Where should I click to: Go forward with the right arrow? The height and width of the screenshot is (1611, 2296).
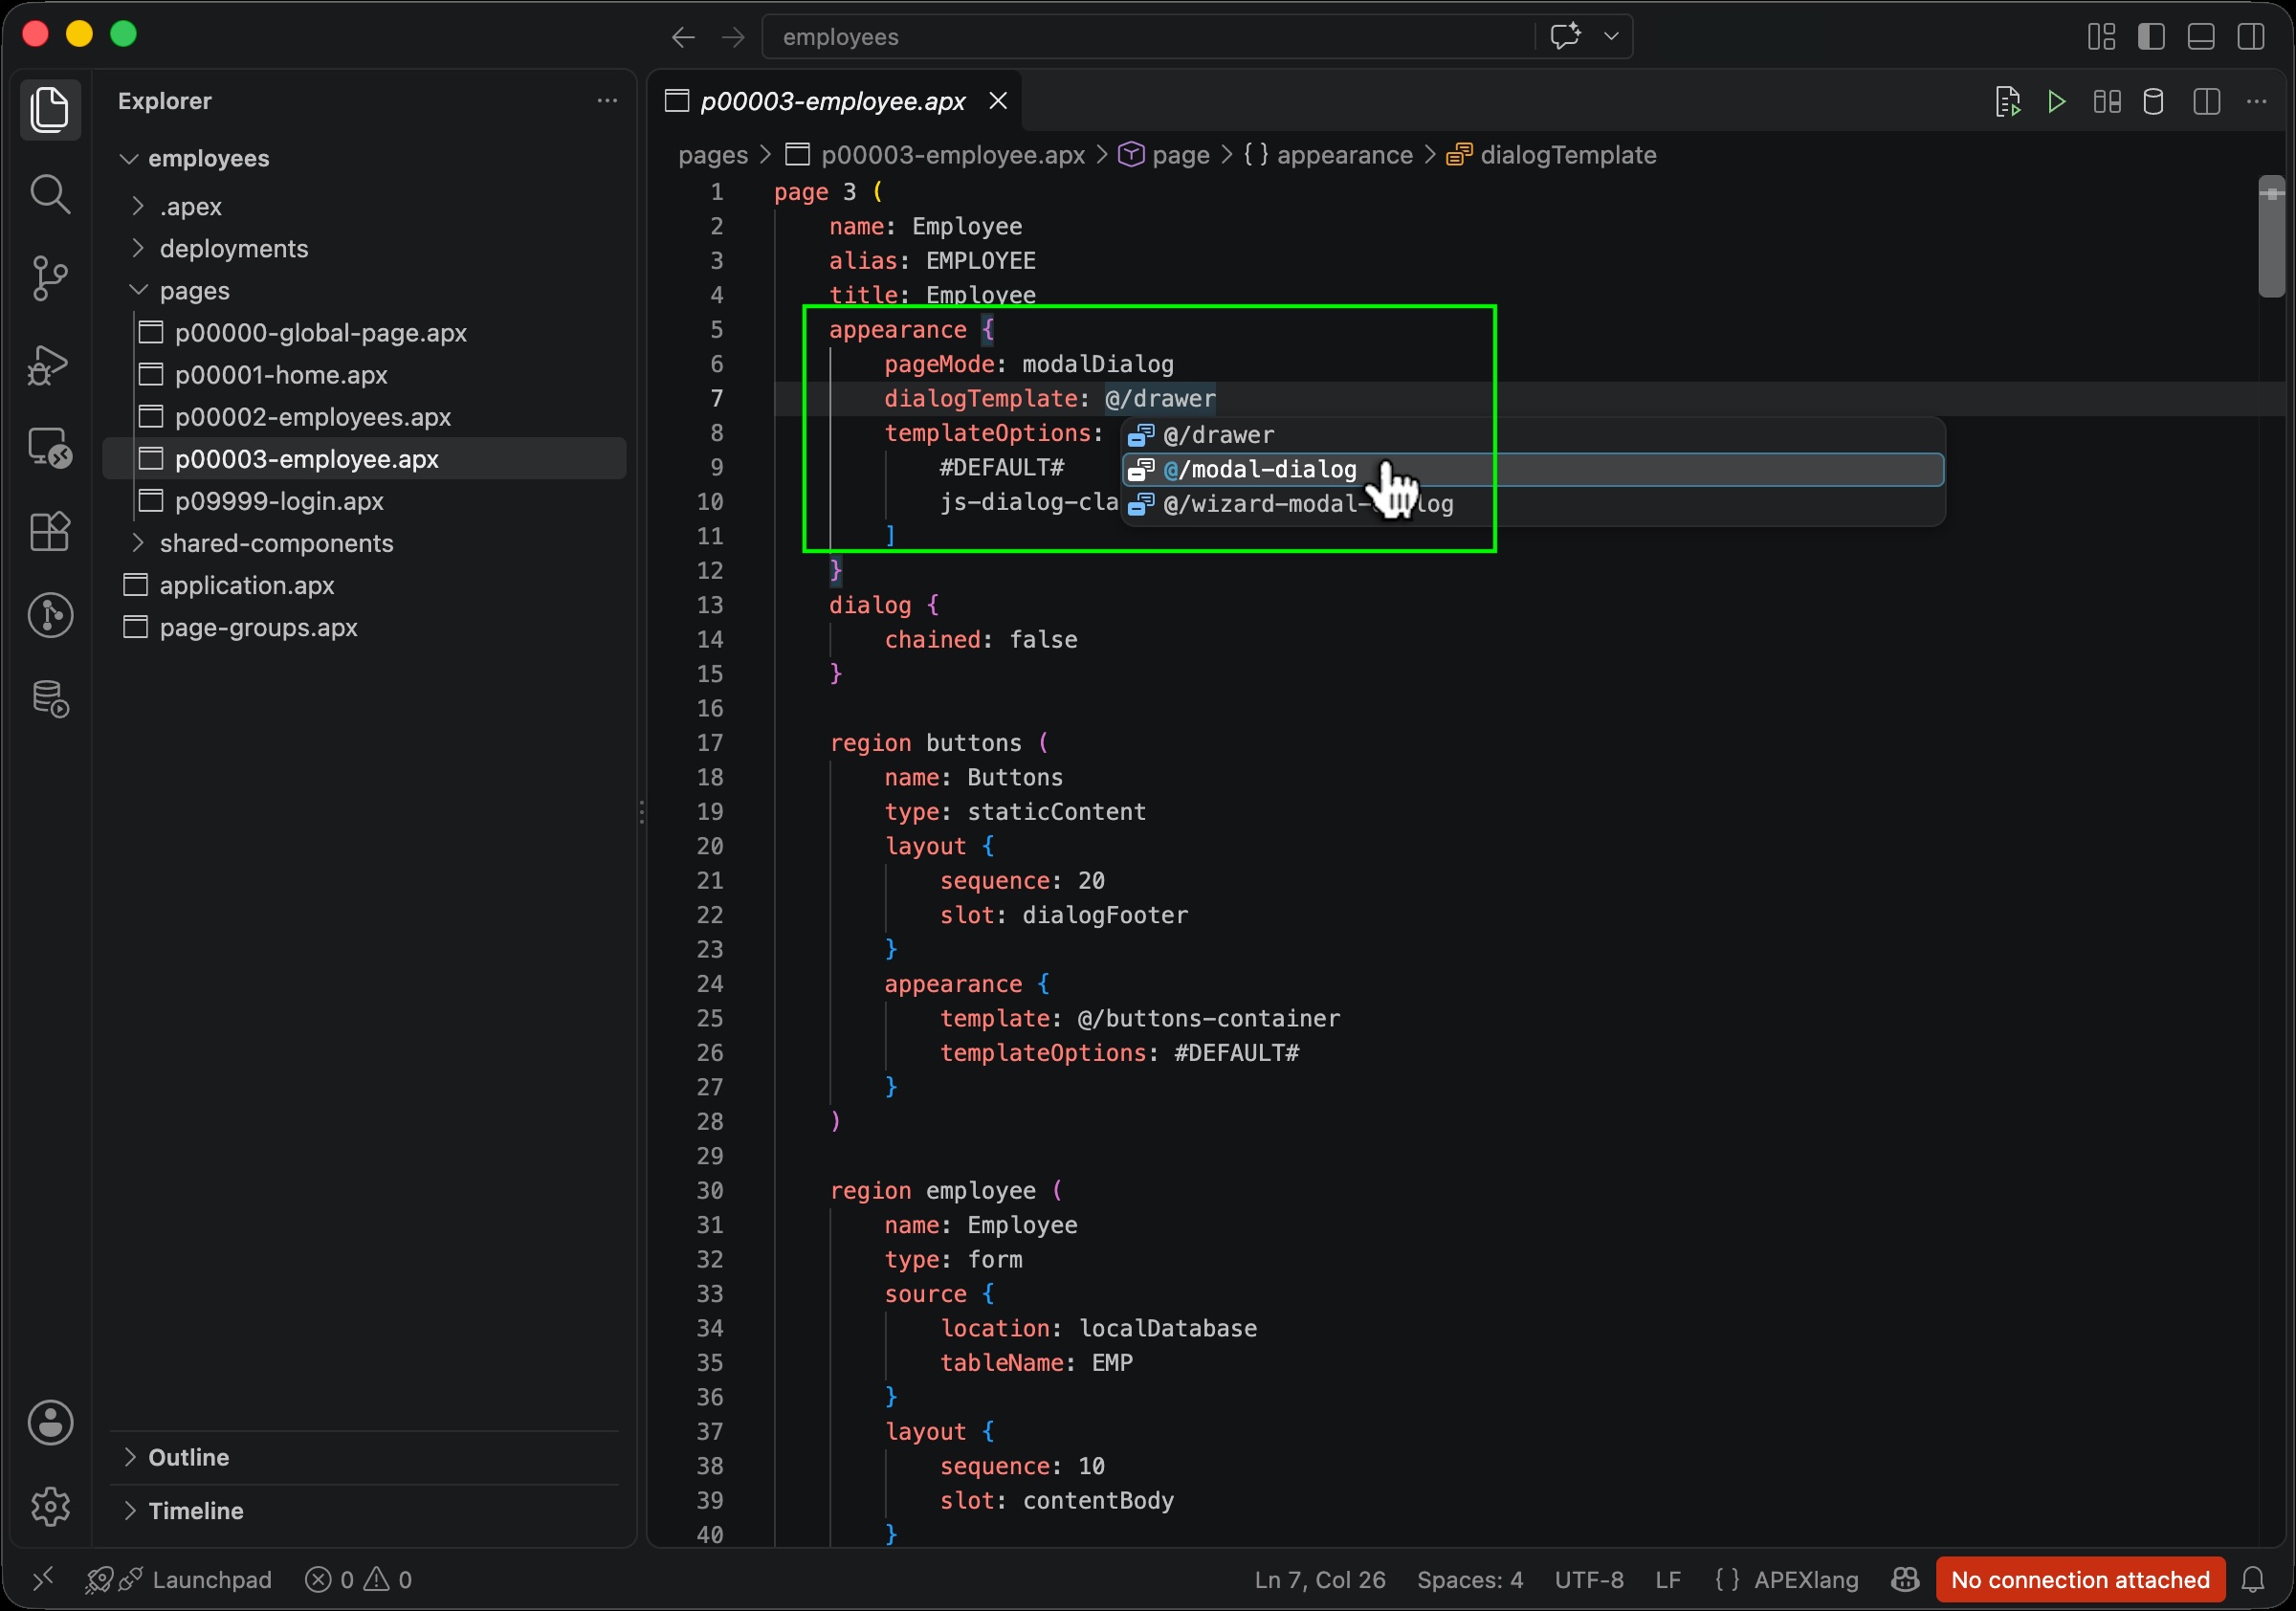[x=733, y=37]
